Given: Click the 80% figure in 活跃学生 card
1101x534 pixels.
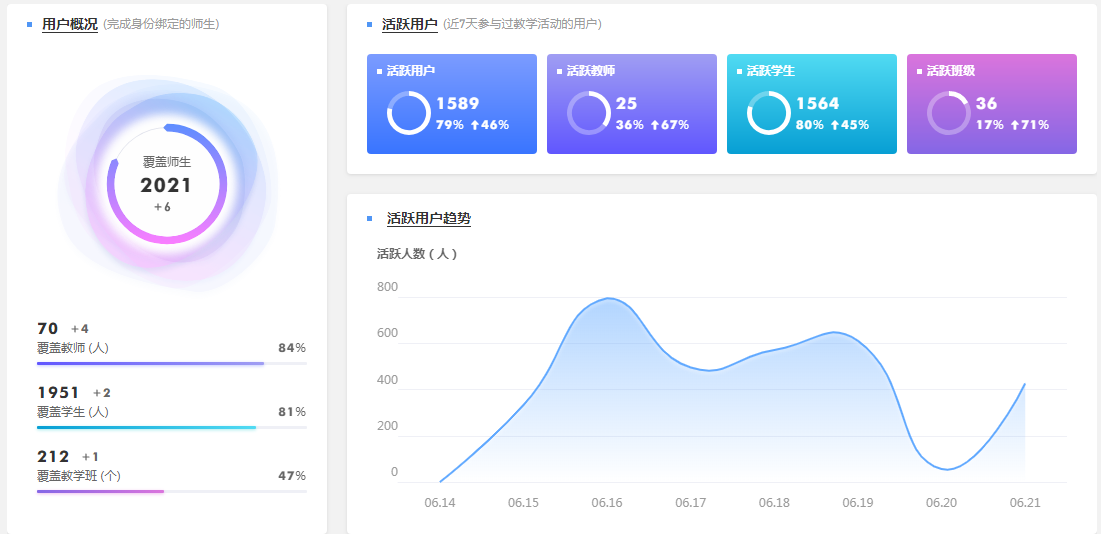Looking at the screenshot, I should coord(810,126).
